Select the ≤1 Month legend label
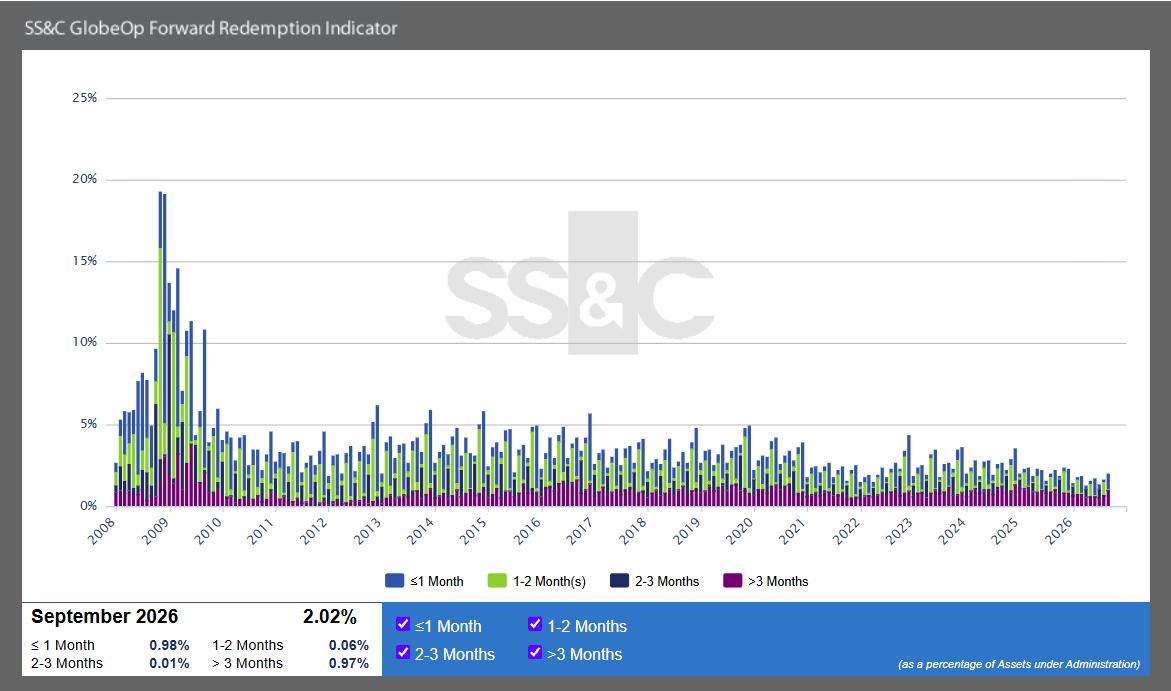 click(437, 581)
